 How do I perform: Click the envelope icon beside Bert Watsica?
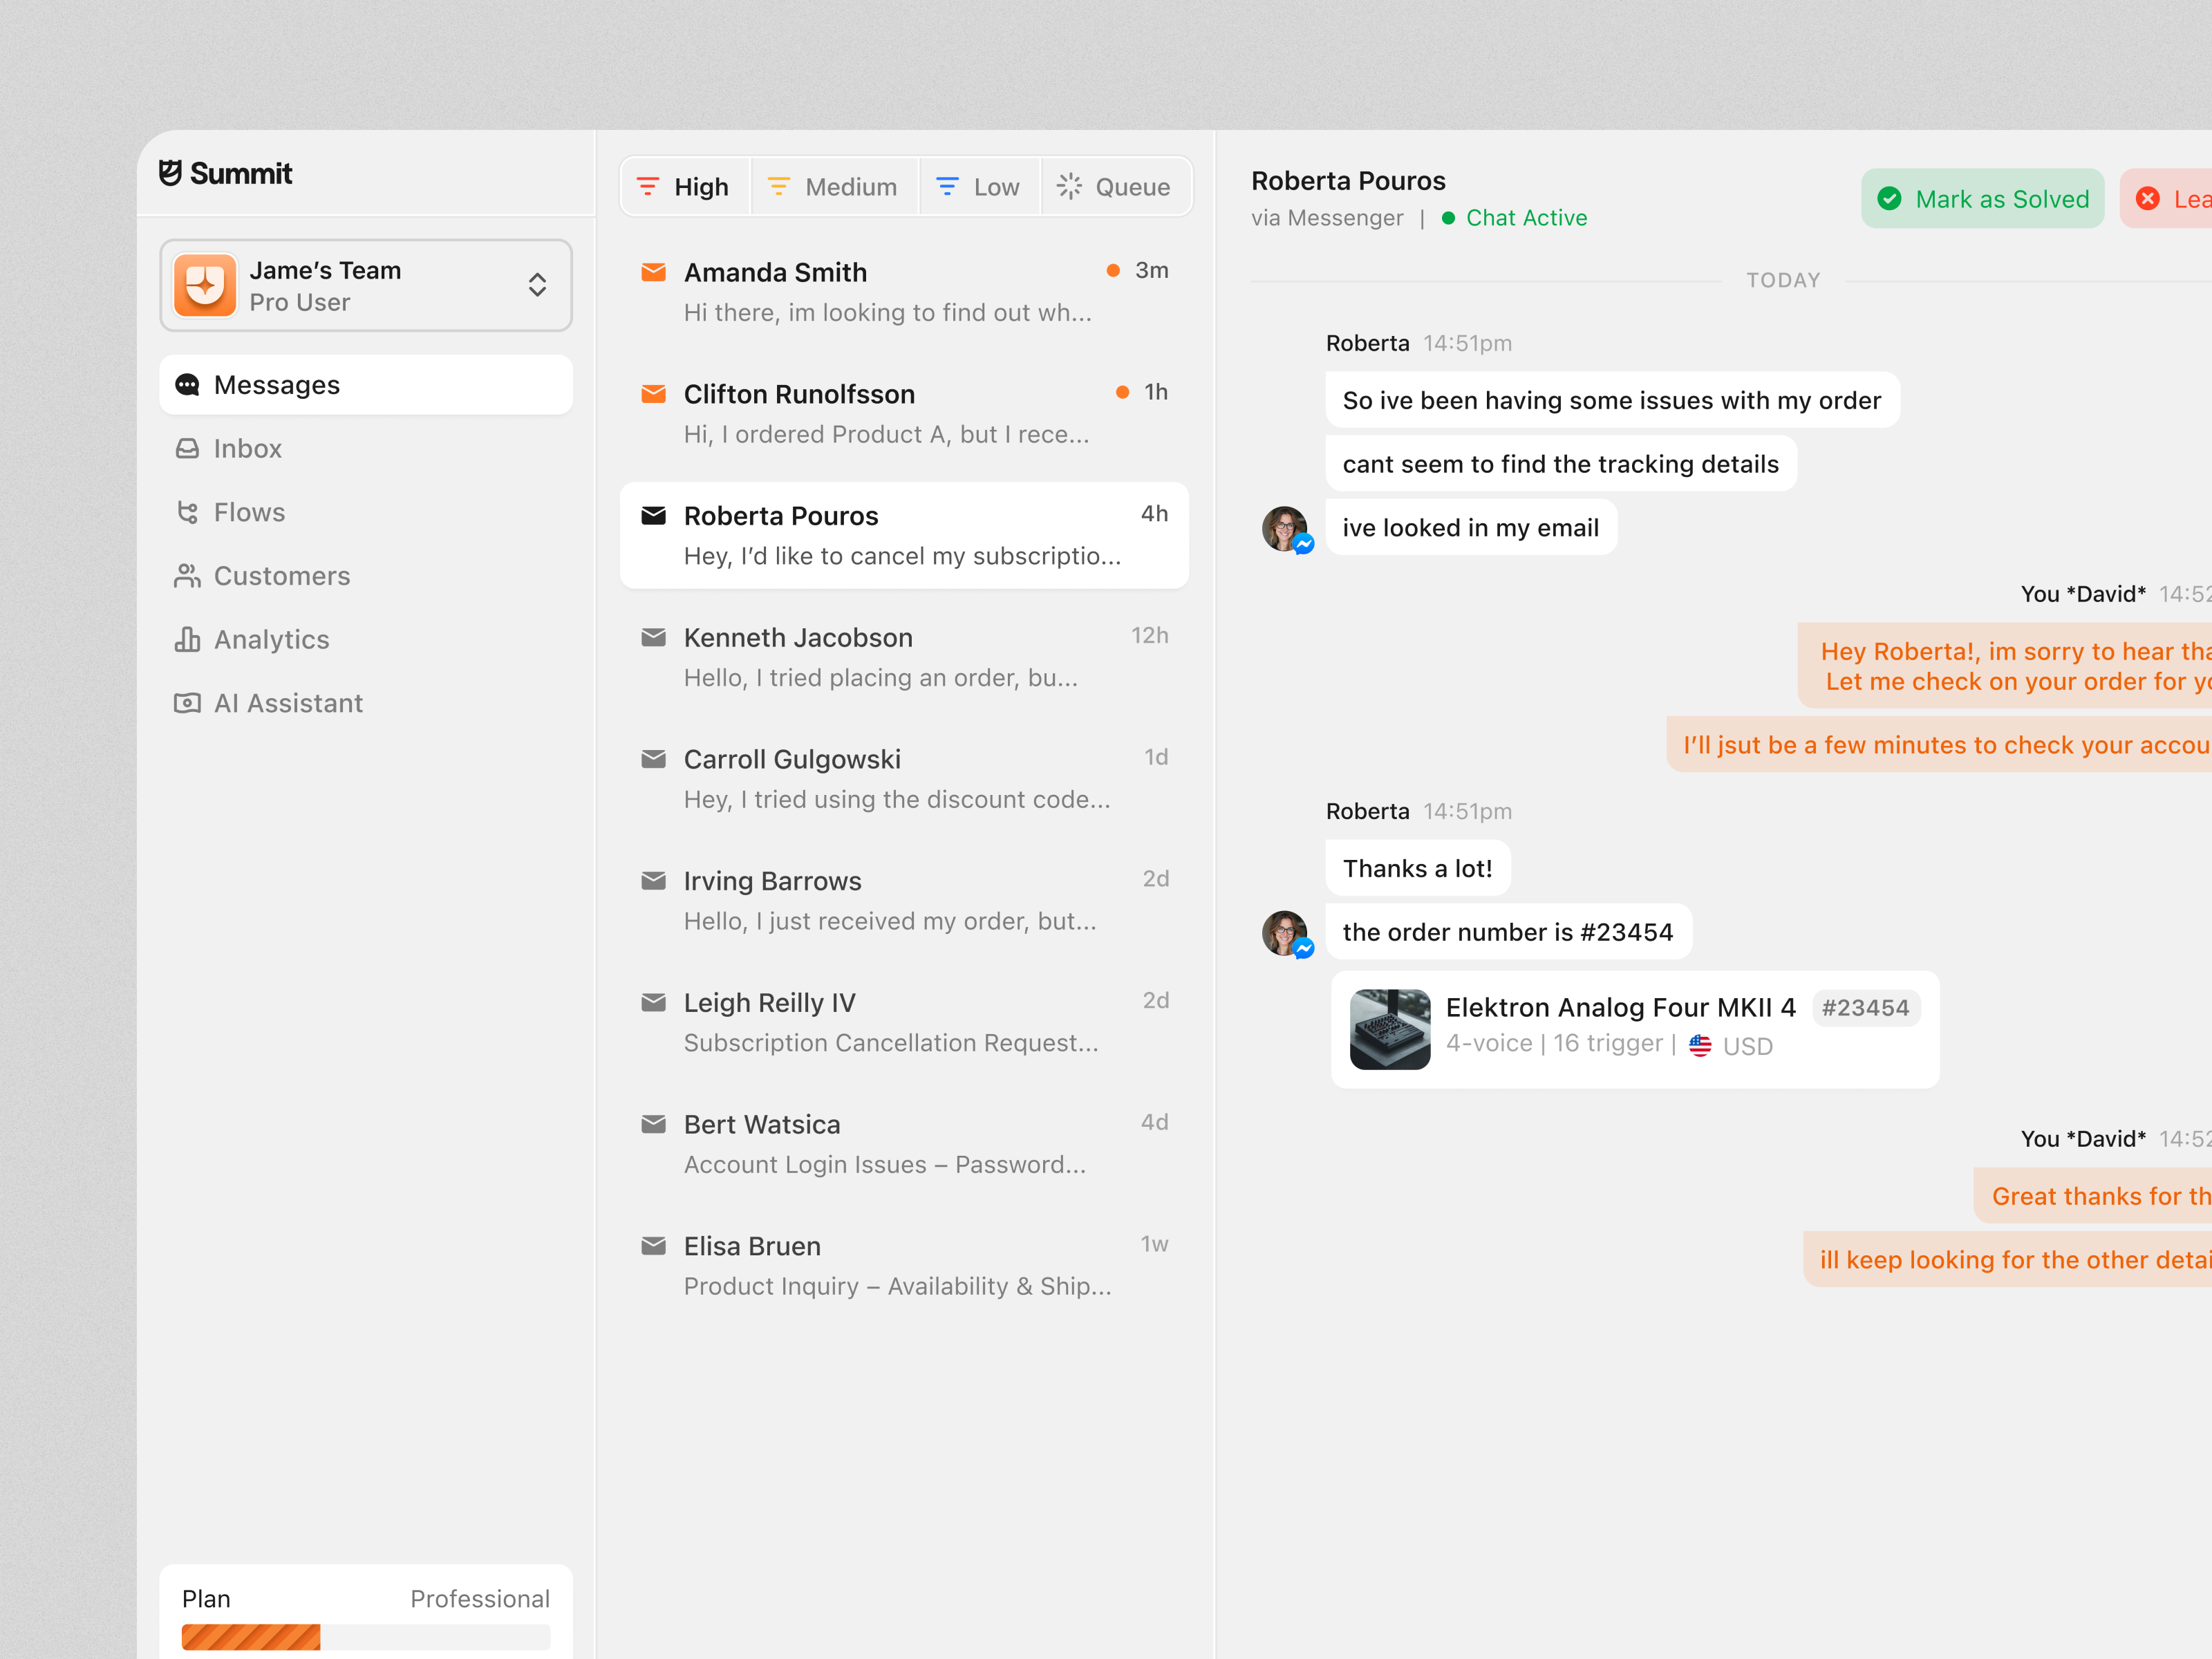[x=653, y=1124]
